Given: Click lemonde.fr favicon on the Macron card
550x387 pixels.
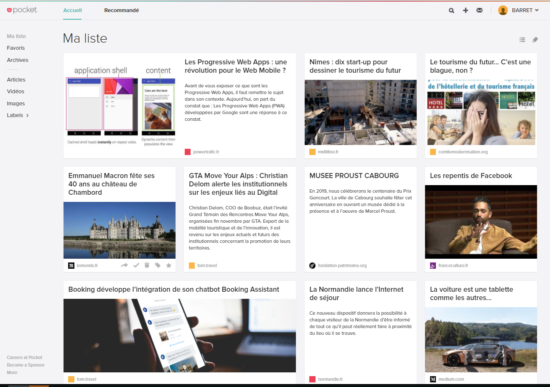Looking at the screenshot, I should 71,266.
